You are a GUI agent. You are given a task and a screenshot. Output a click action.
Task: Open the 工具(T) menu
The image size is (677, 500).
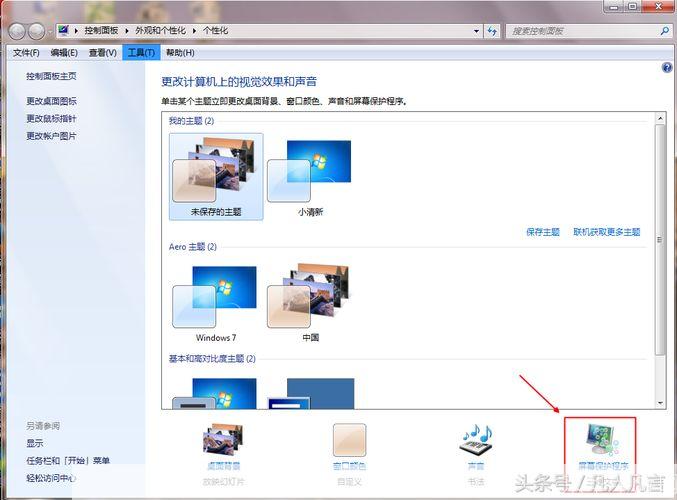[141, 53]
